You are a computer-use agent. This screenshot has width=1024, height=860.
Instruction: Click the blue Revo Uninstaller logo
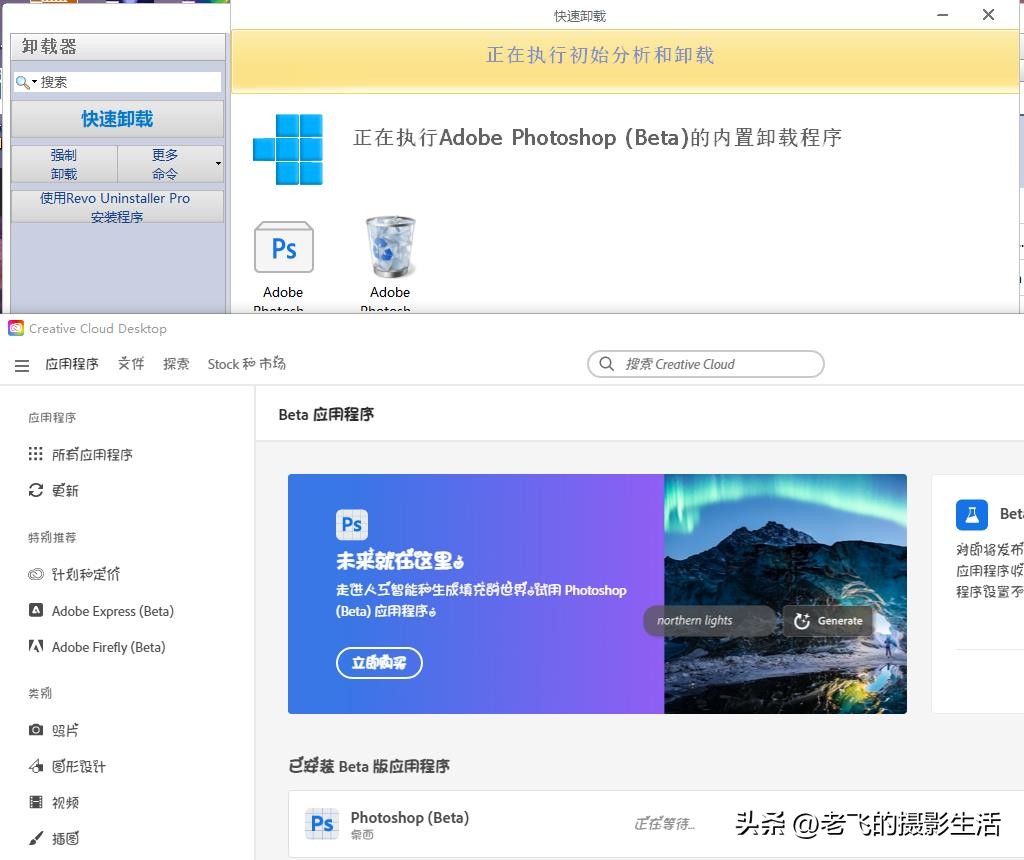[288, 149]
